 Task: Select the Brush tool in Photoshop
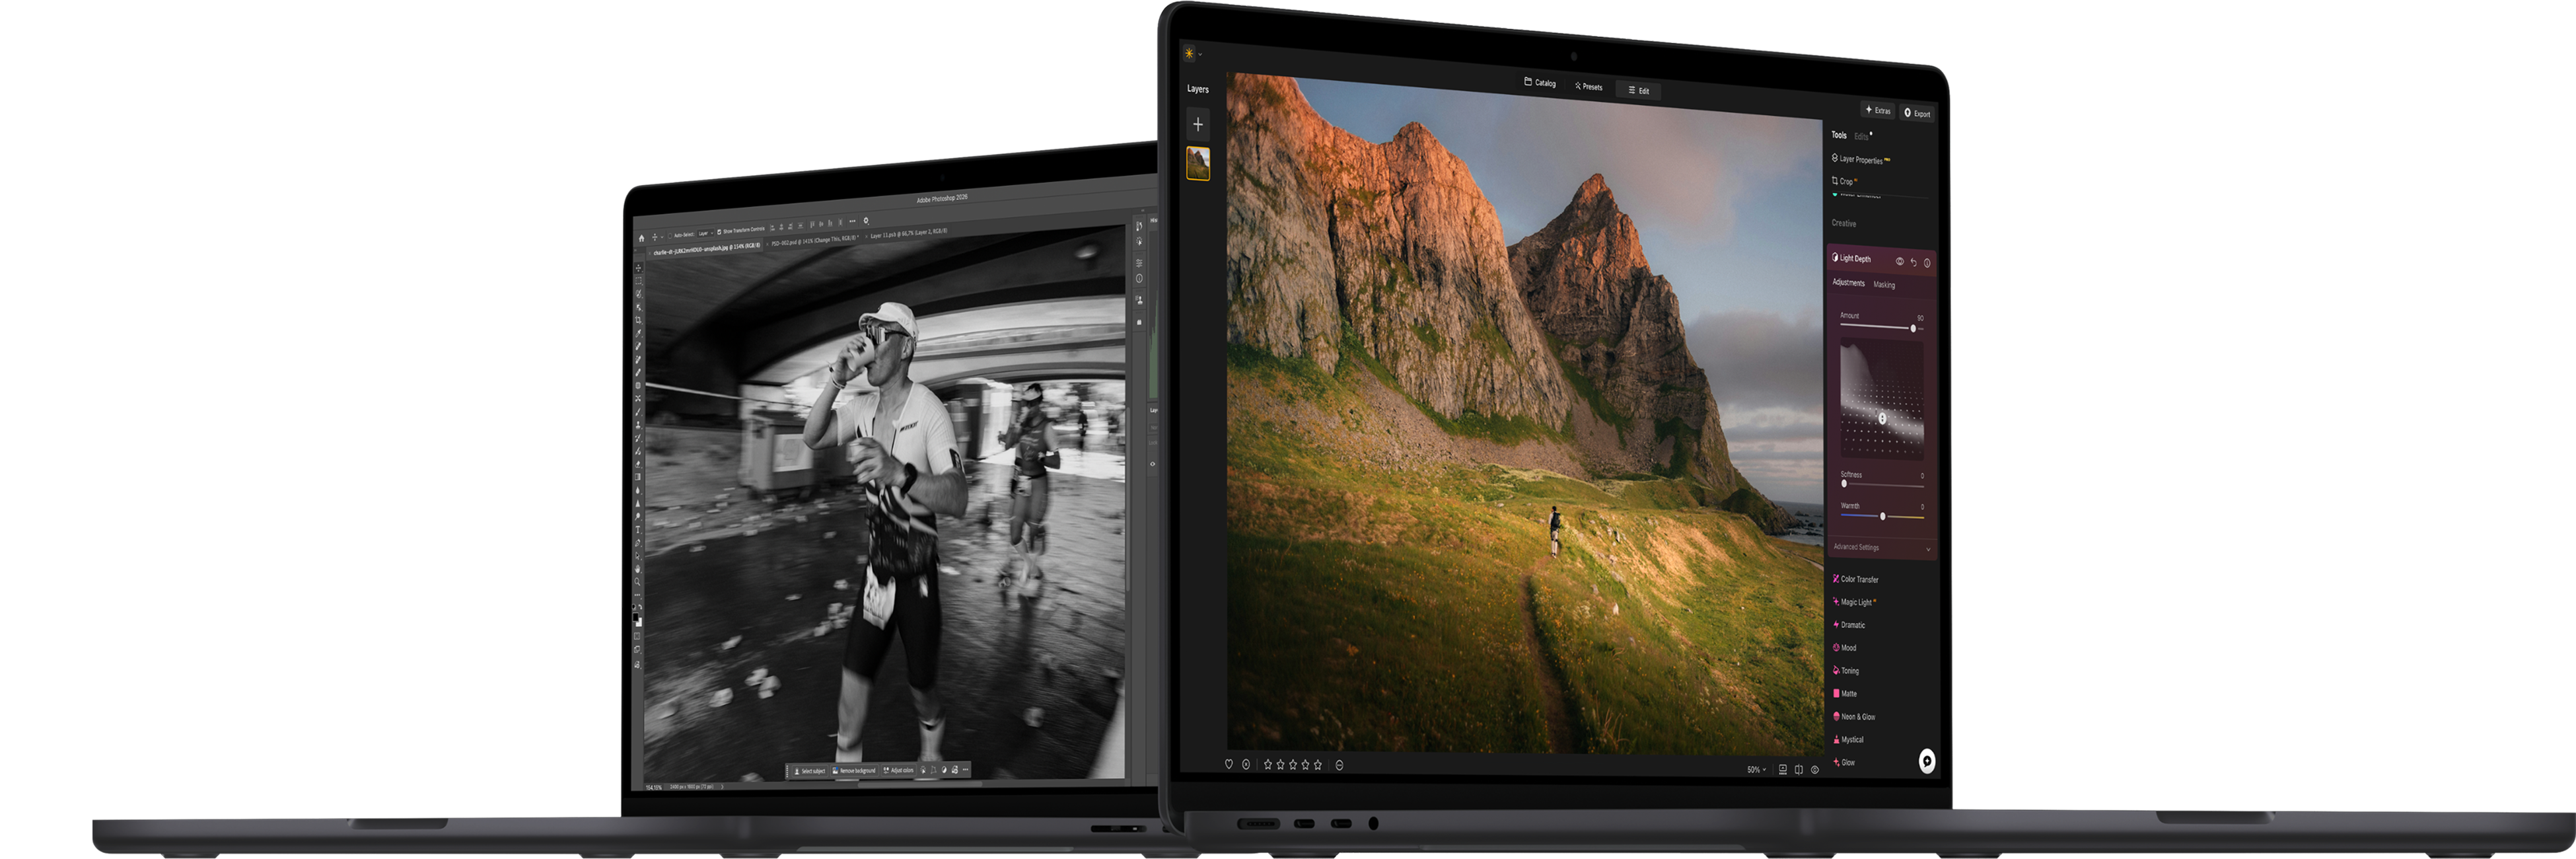click(638, 412)
